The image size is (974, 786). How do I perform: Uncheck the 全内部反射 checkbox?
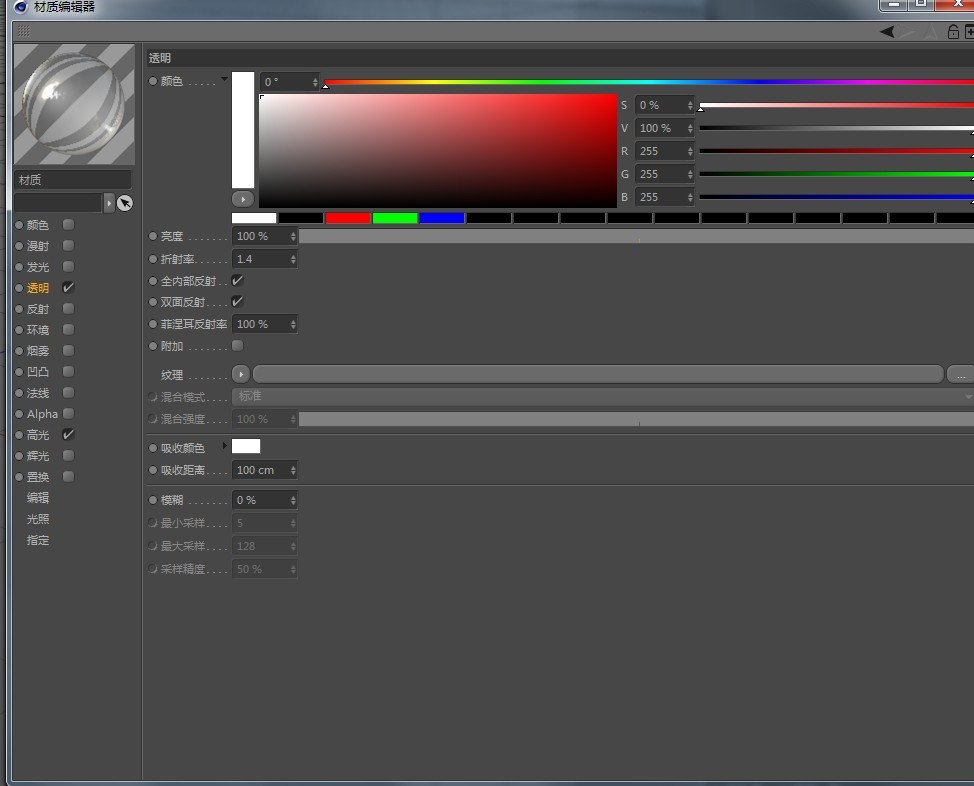[x=237, y=281]
